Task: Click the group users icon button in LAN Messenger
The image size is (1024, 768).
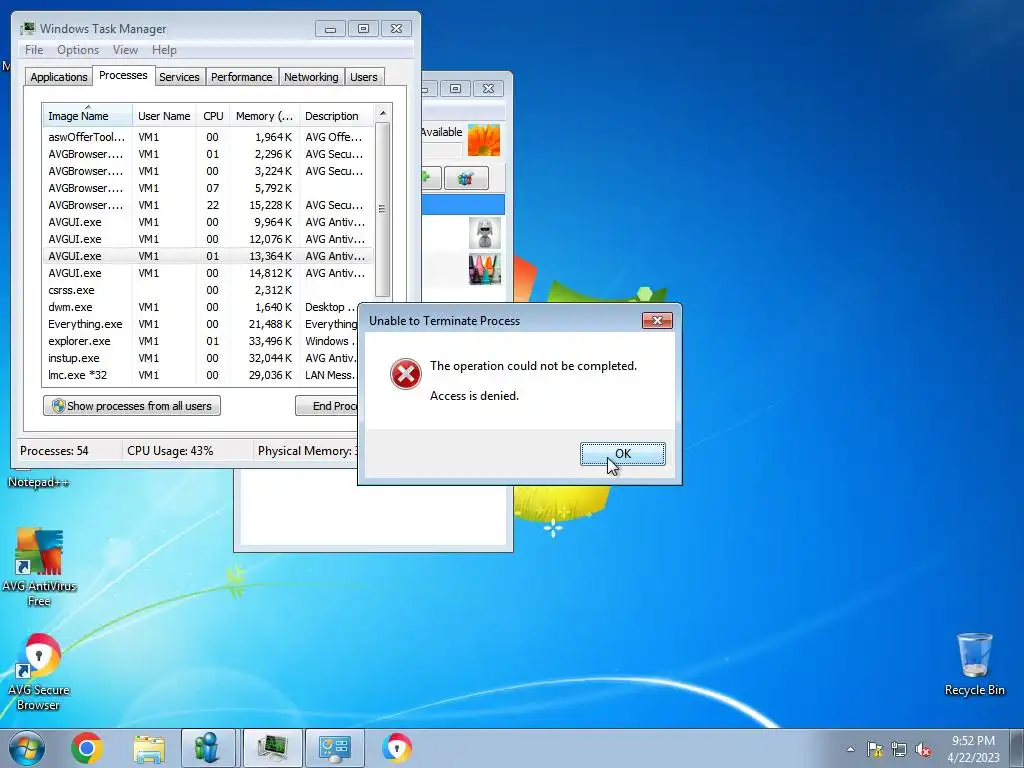Action: [466, 178]
